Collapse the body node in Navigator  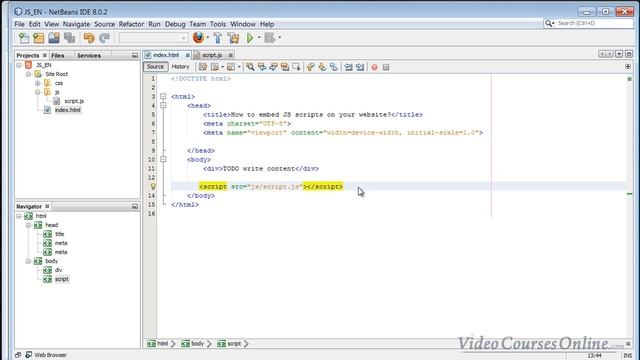(x=28, y=261)
